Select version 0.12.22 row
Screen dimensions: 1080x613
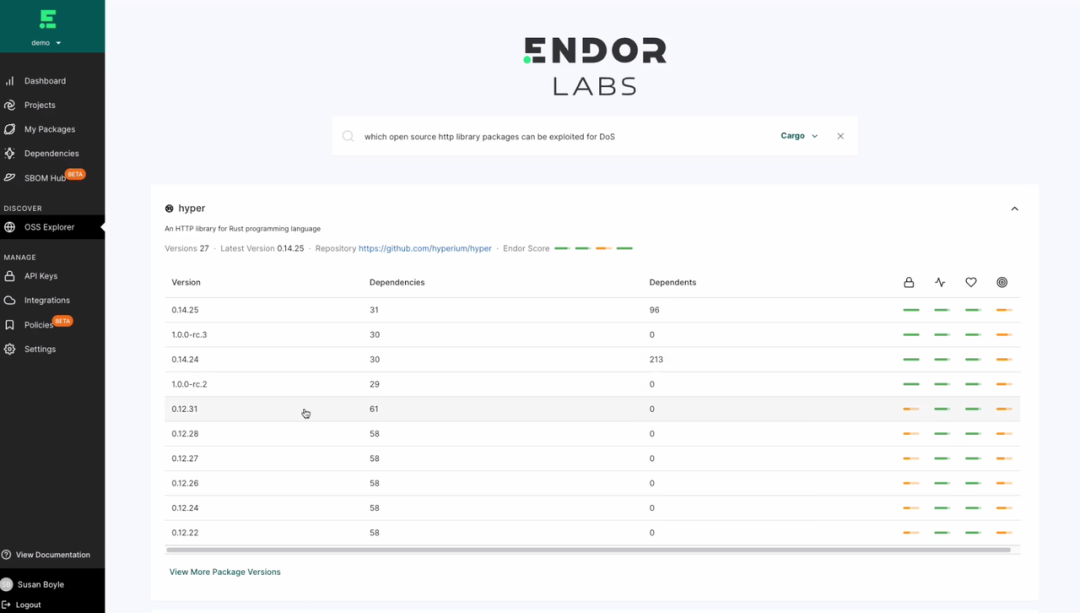point(592,532)
